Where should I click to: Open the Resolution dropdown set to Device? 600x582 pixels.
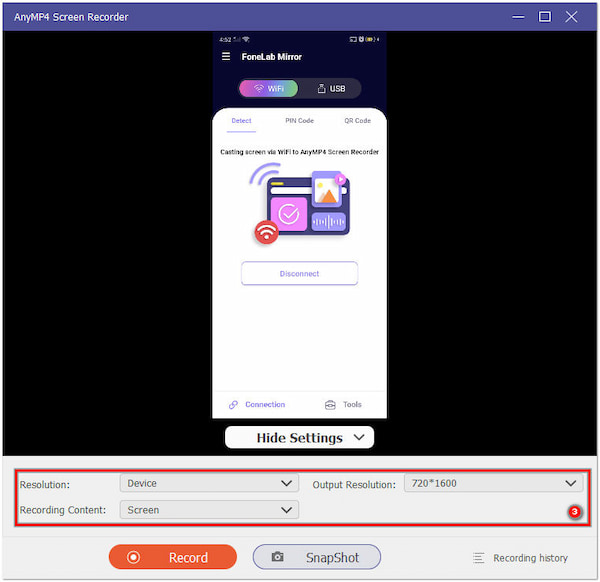(209, 483)
